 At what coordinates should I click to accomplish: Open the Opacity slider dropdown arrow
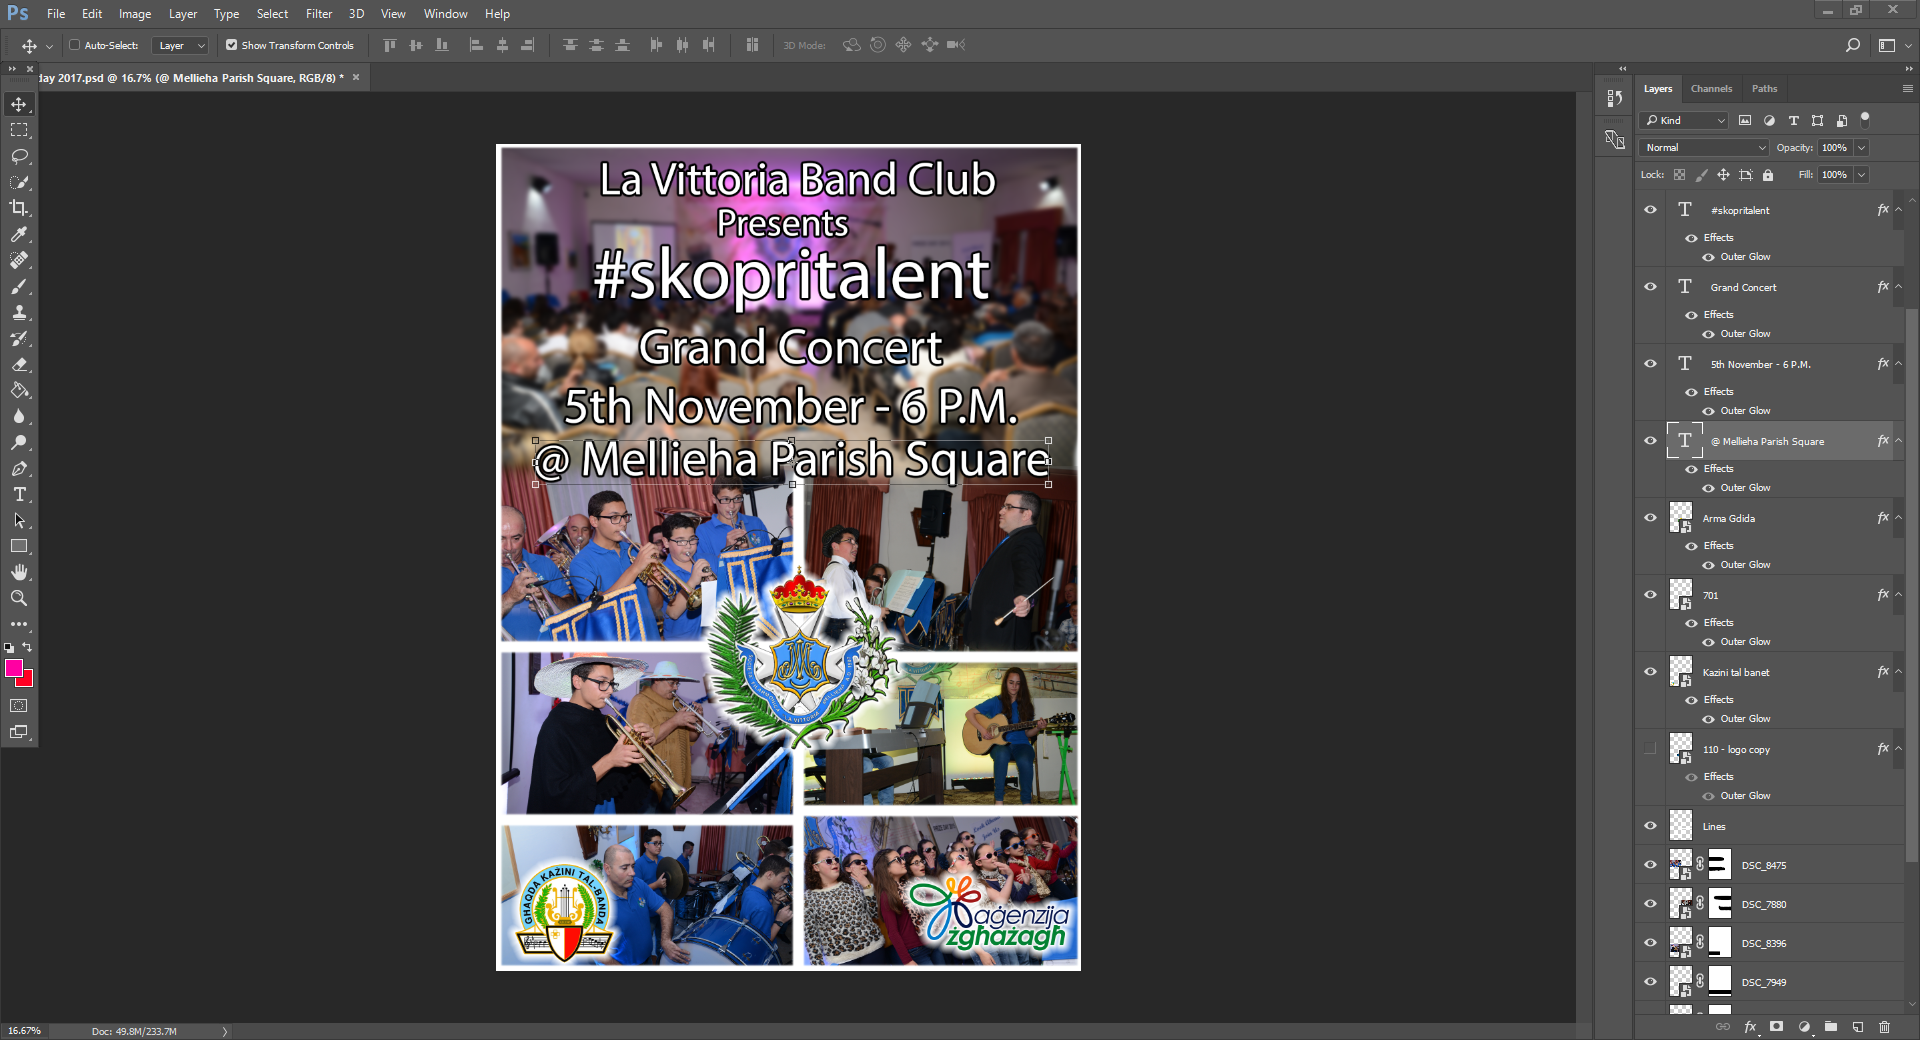(1861, 148)
